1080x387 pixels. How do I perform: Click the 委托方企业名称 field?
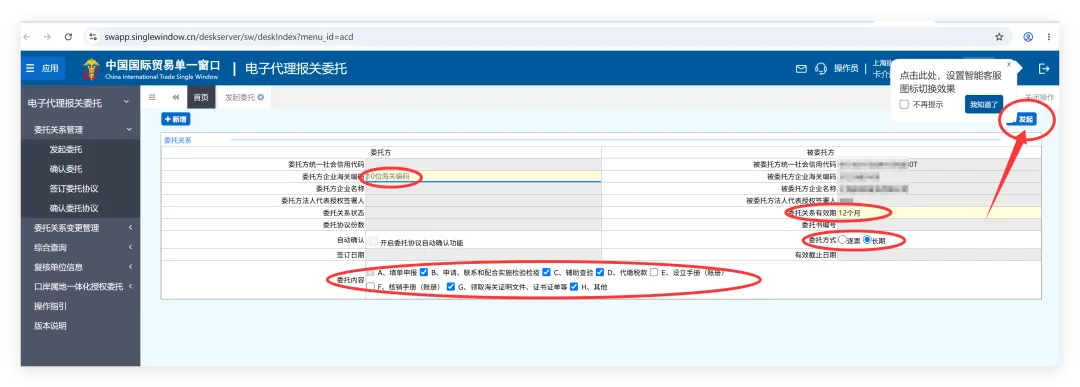[483, 189]
